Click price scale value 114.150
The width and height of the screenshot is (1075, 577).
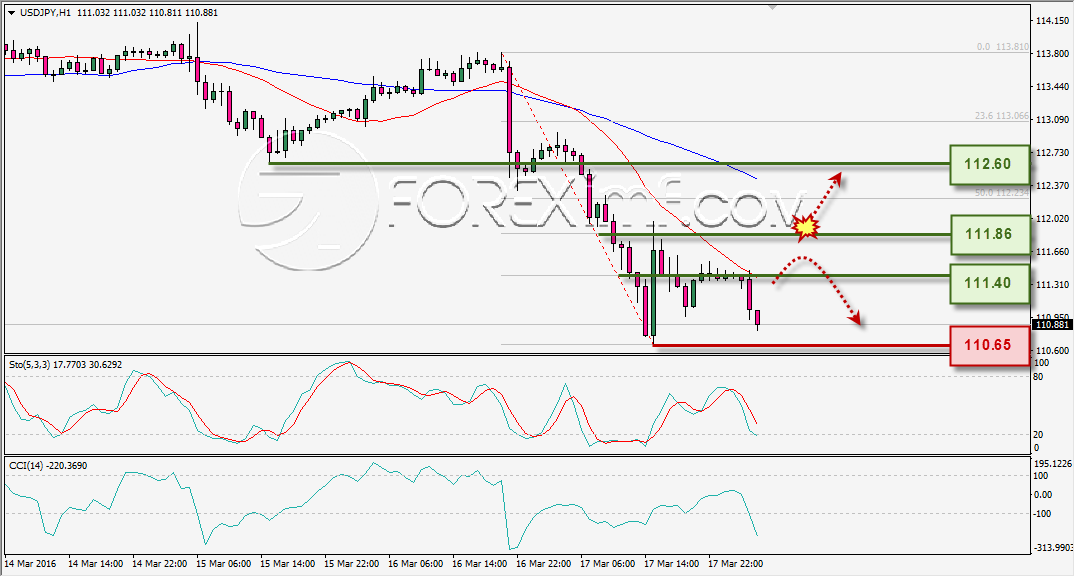[1052, 21]
